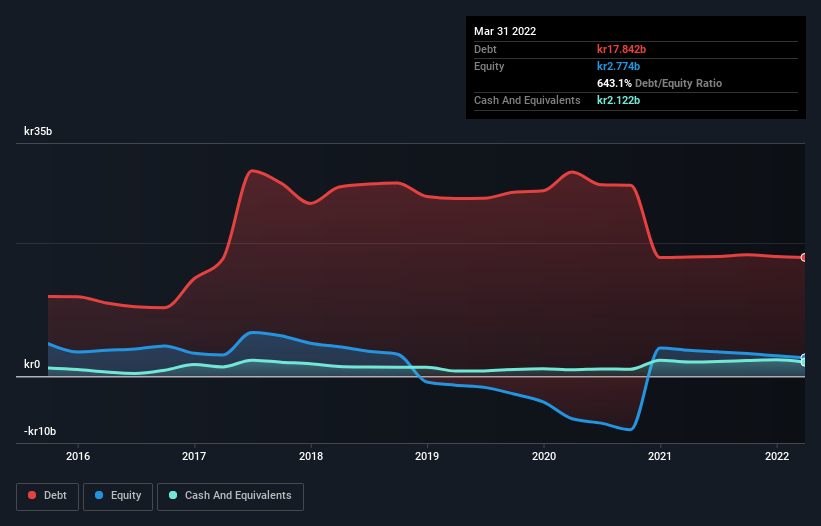
Task: Click the Mar 31 2022 tooltip date
Action: 505,31
